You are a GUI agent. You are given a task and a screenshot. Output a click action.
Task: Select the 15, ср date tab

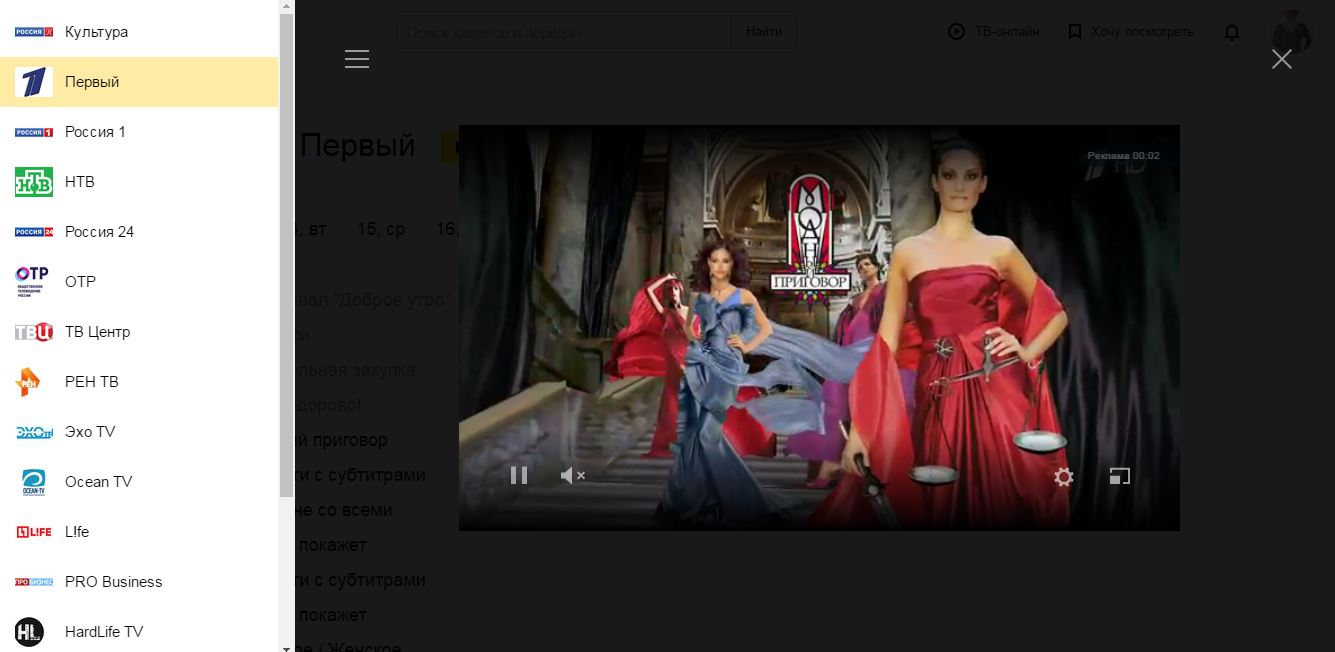[x=381, y=229]
